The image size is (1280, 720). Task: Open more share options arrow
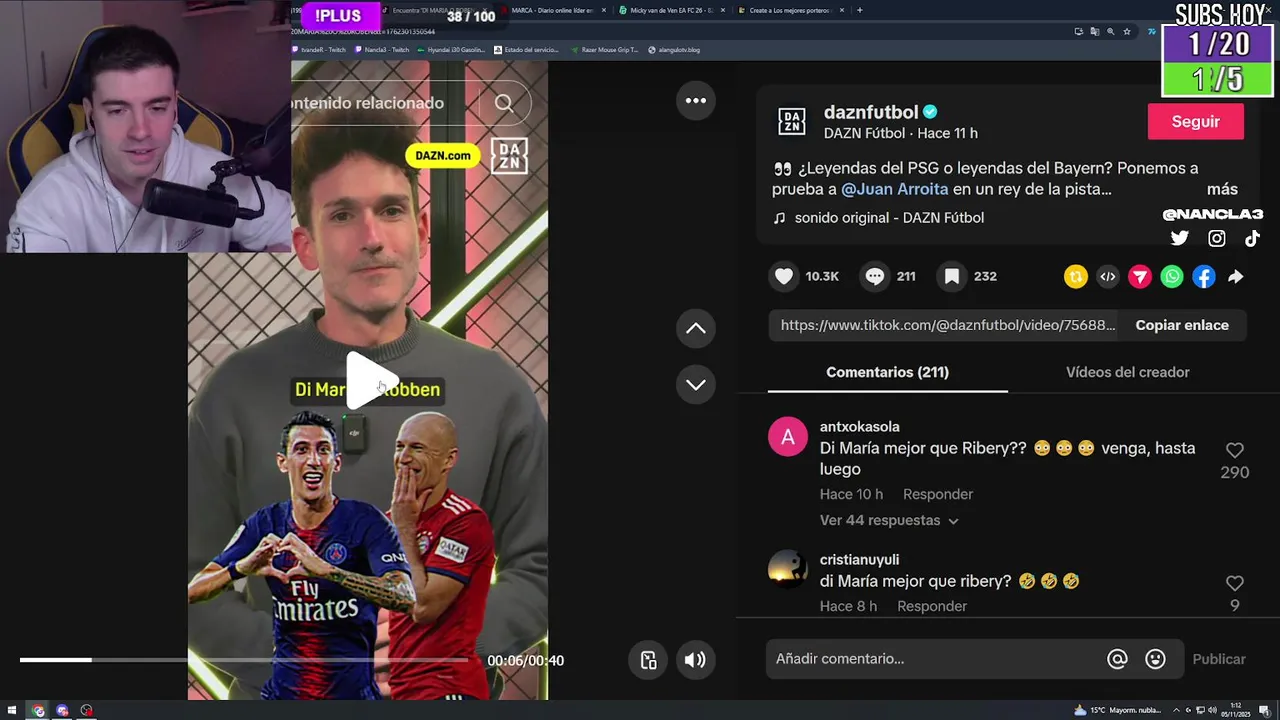click(x=1236, y=277)
